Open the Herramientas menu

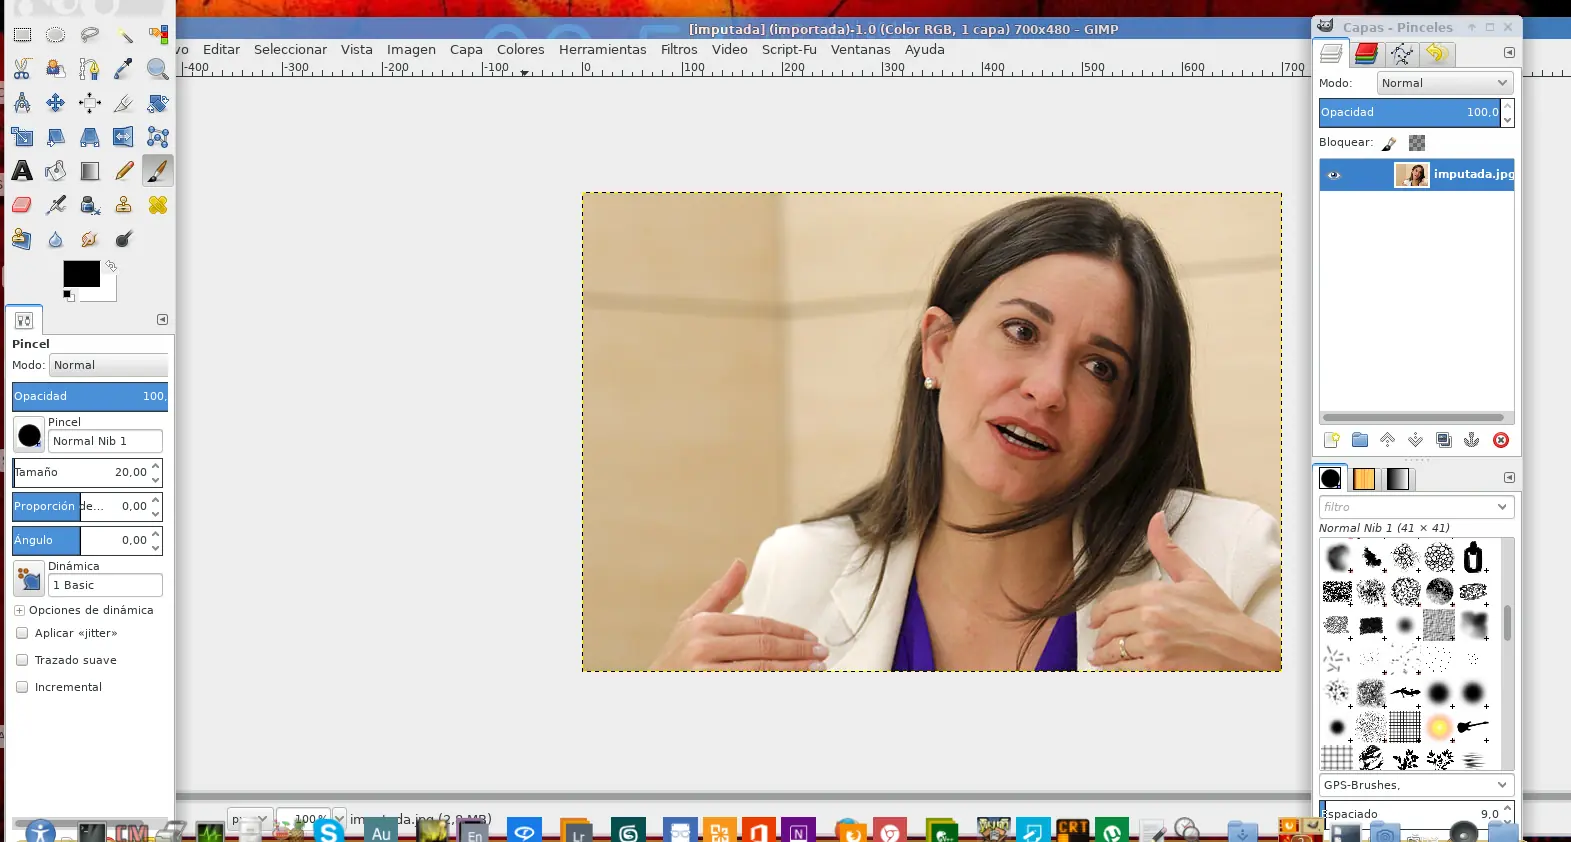pos(603,49)
